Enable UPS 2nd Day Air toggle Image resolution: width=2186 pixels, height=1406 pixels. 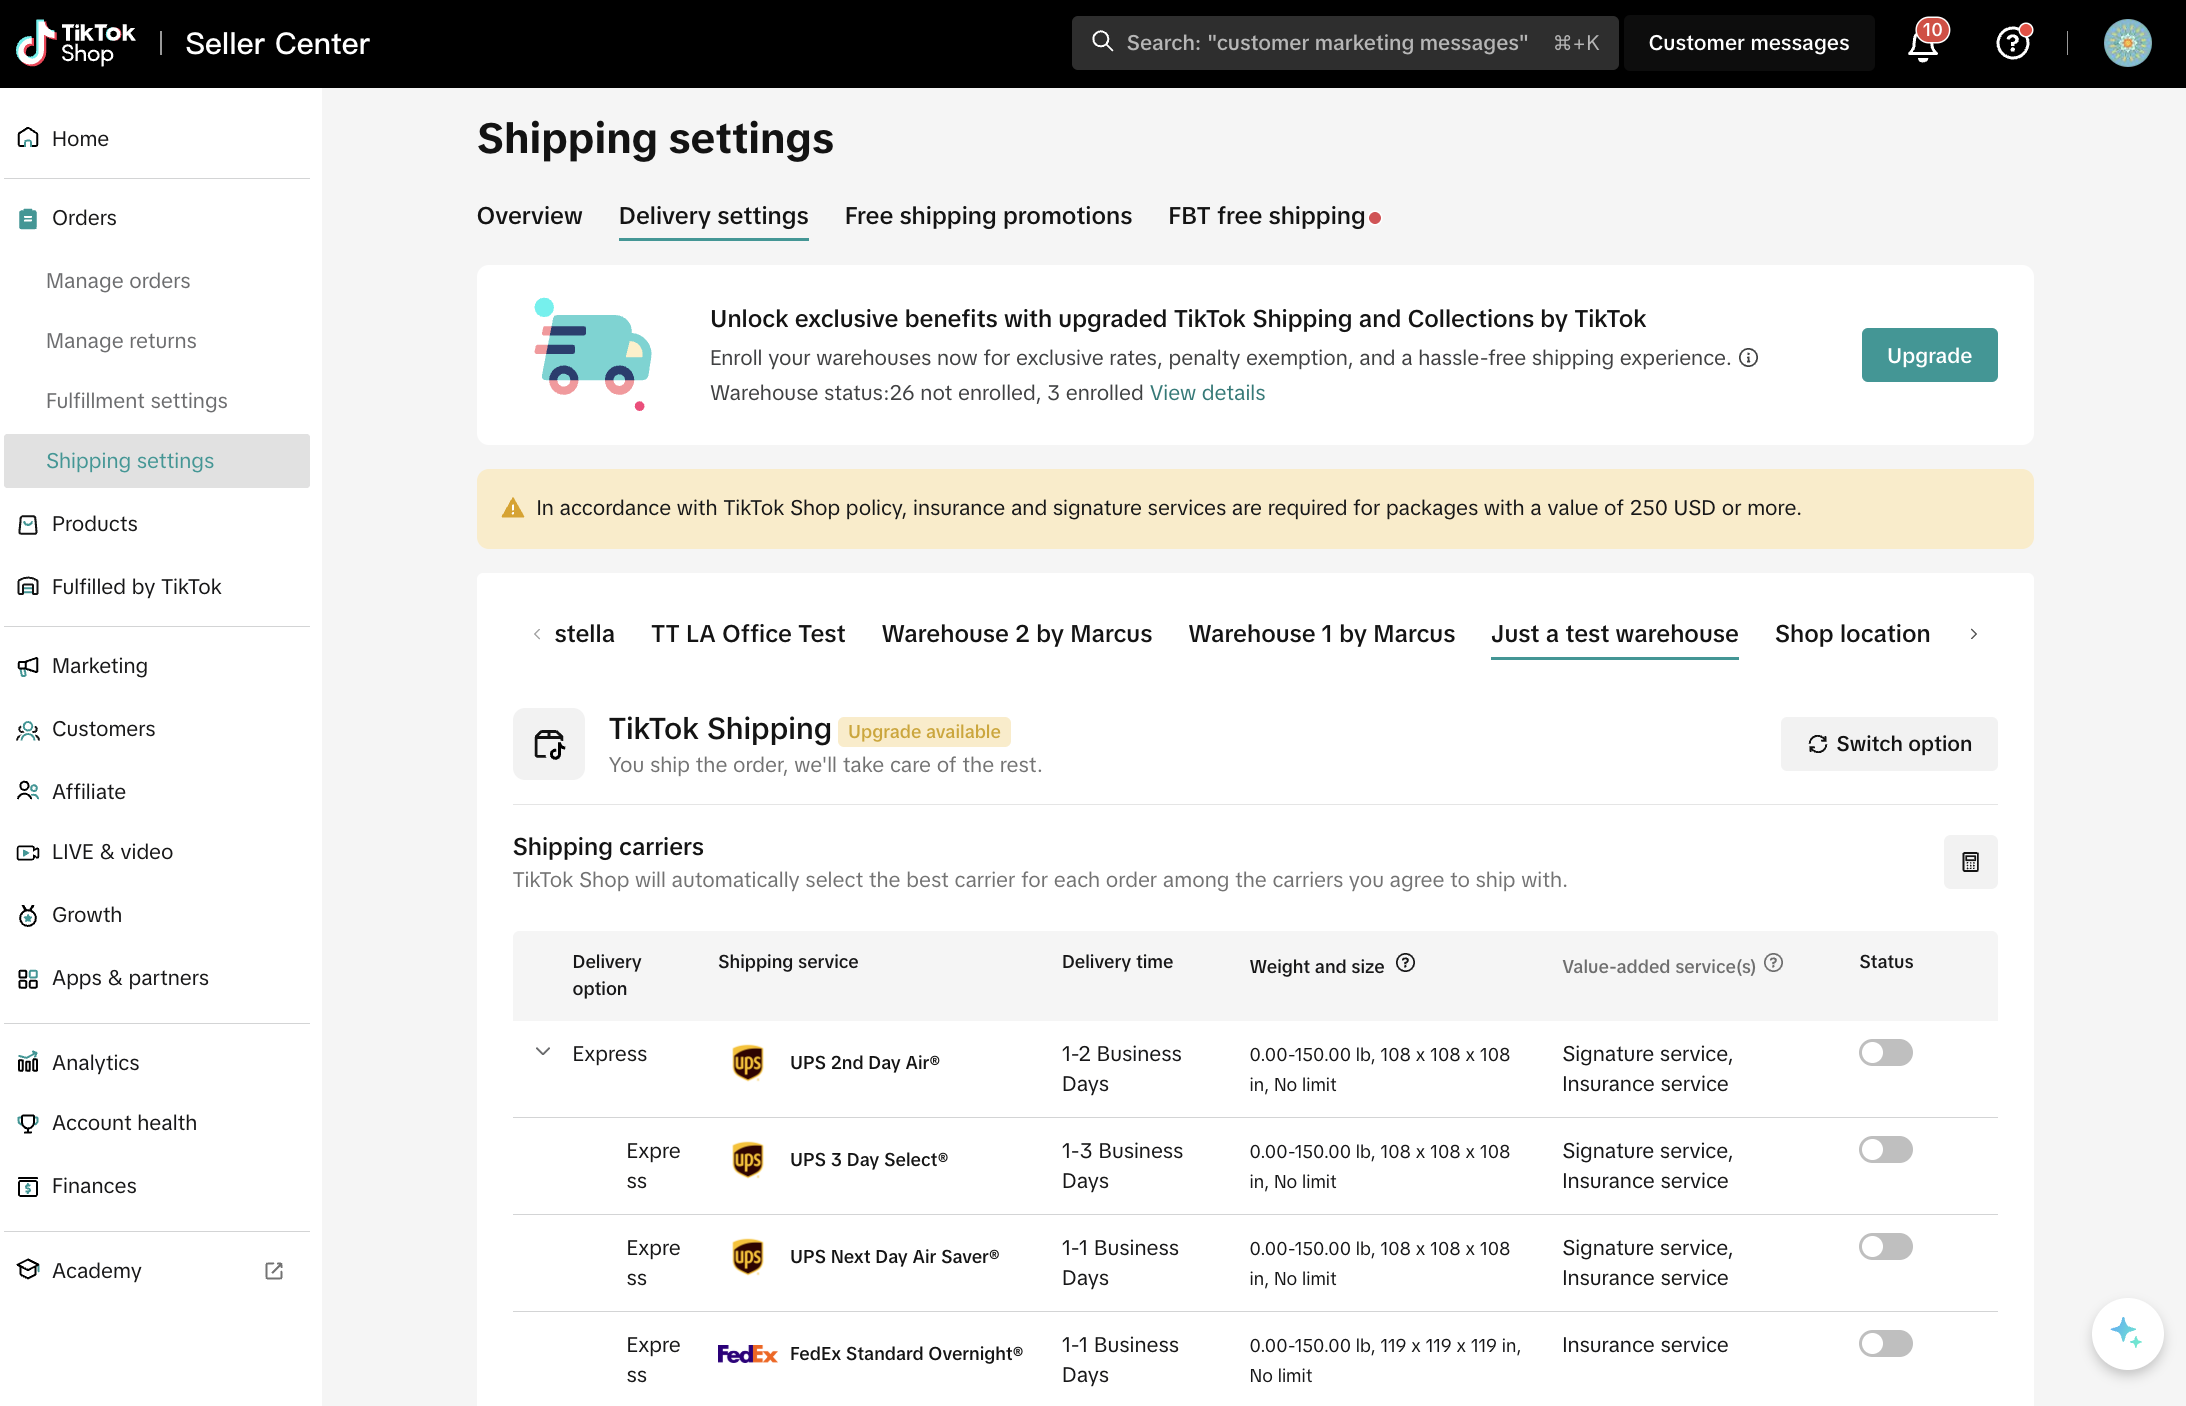pos(1885,1053)
